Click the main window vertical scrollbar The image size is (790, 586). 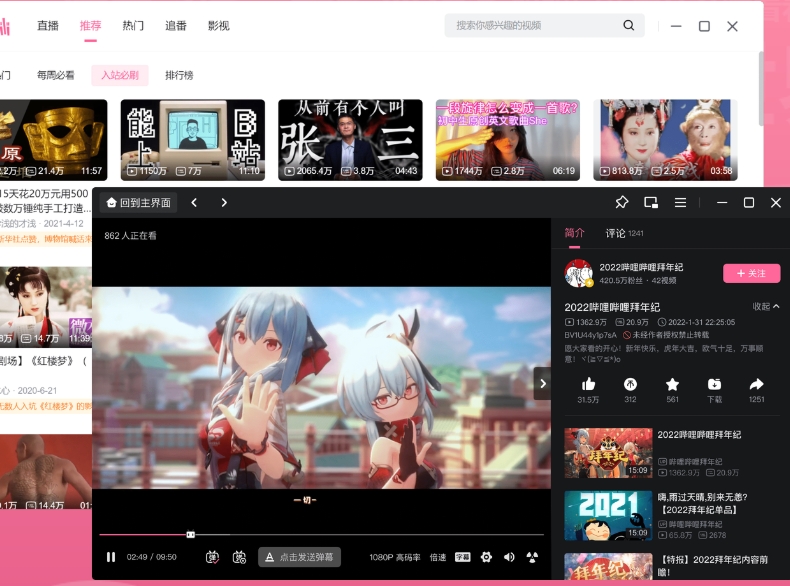point(761,88)
